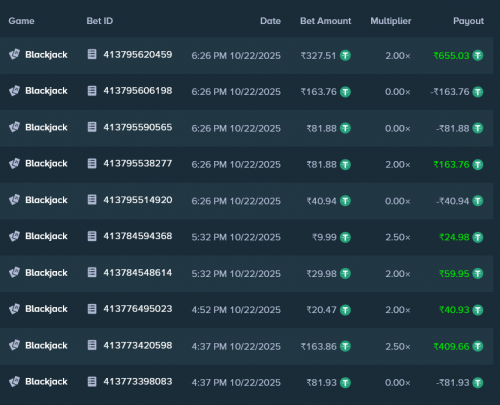Click the ₹29.98 bet amount
Viewport: 500px width, 405px height.
pyautogui.click(x=321, y=274)
